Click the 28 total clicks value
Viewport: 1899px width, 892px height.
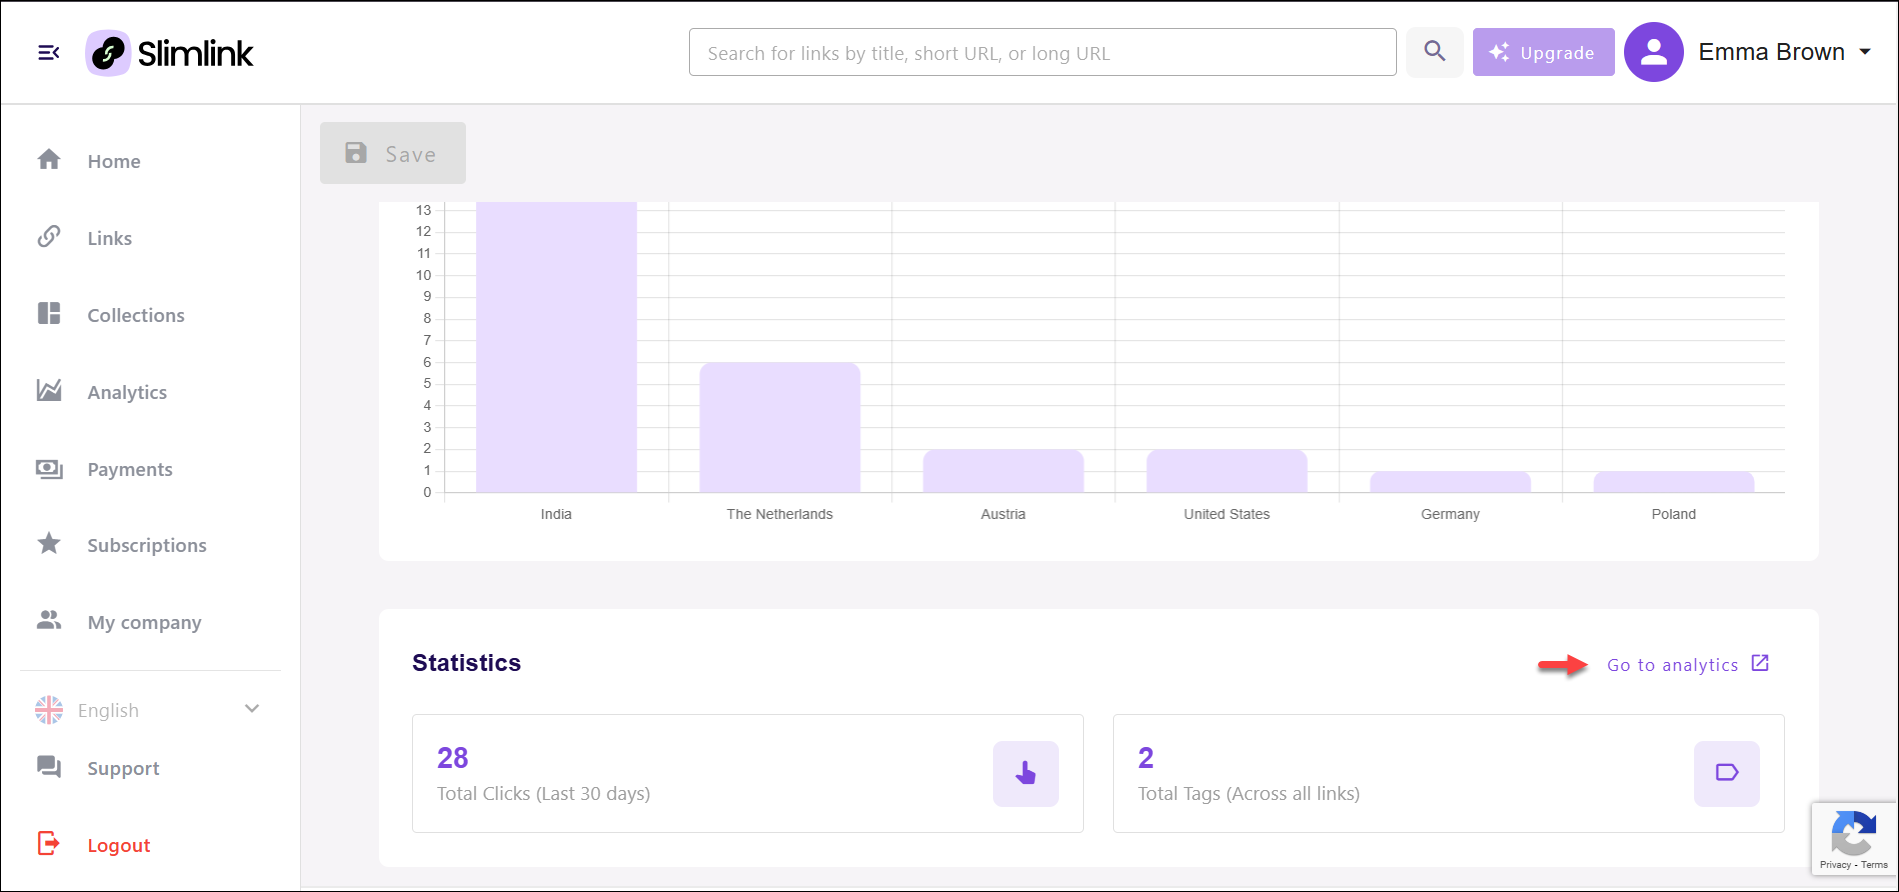pyautogui.click(x=452, y=758)
